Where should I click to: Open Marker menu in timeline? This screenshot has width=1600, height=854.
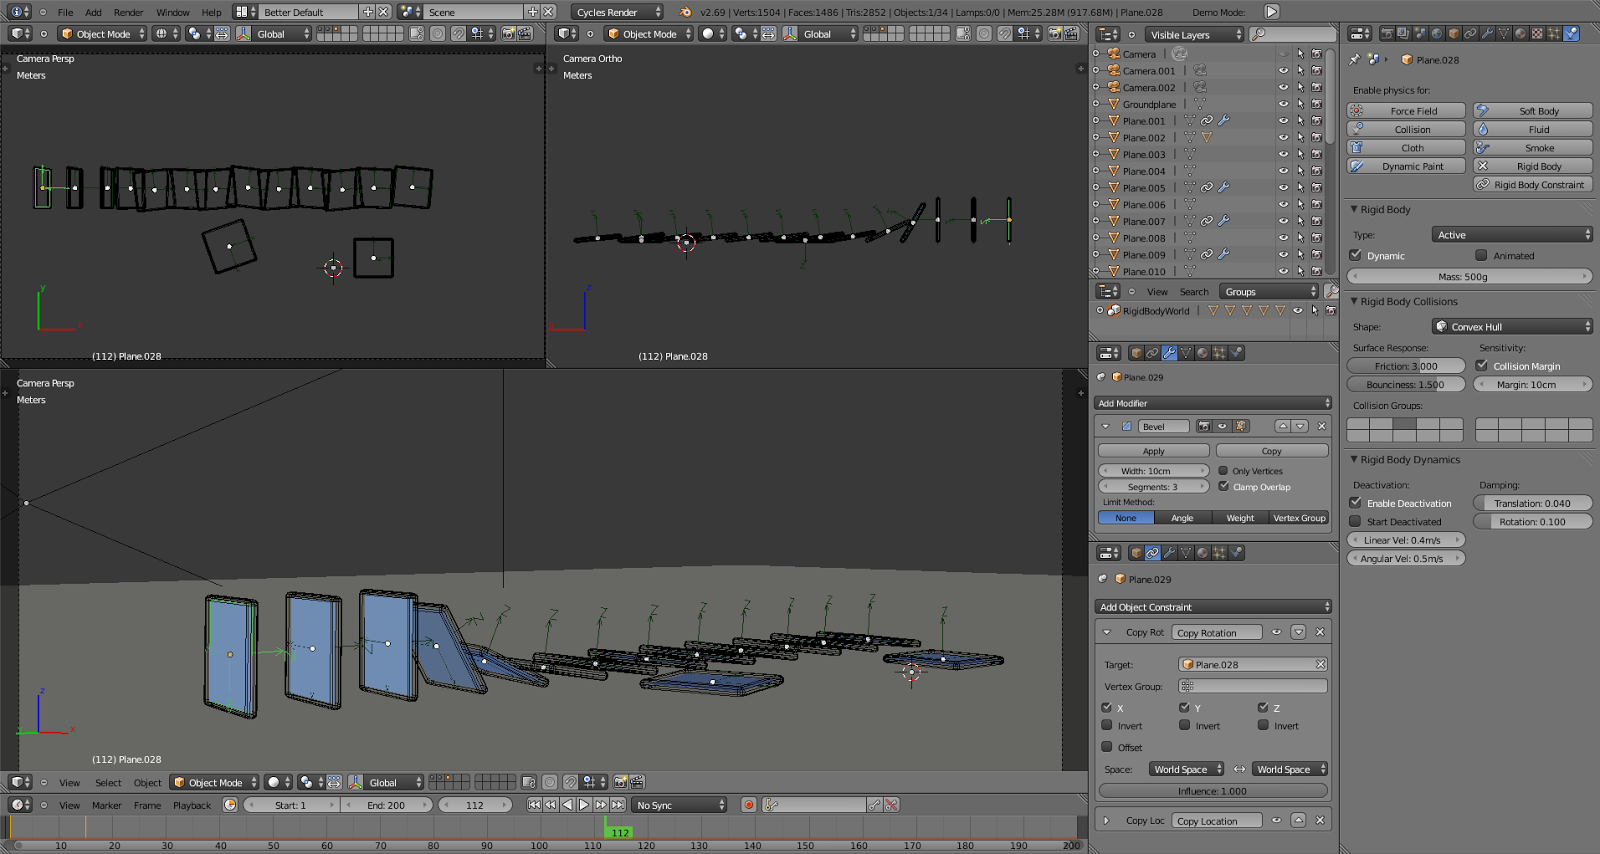tap(107, 805)
